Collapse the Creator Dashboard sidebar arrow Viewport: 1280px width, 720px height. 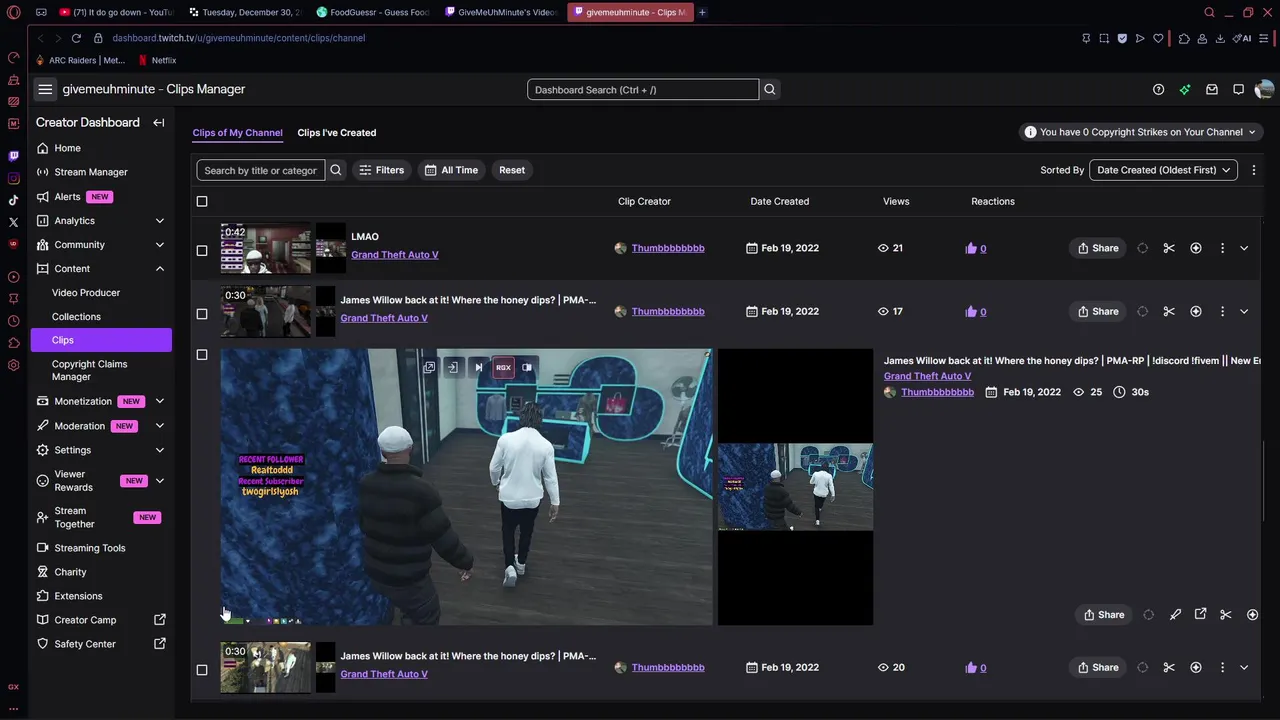click(158, 122)
